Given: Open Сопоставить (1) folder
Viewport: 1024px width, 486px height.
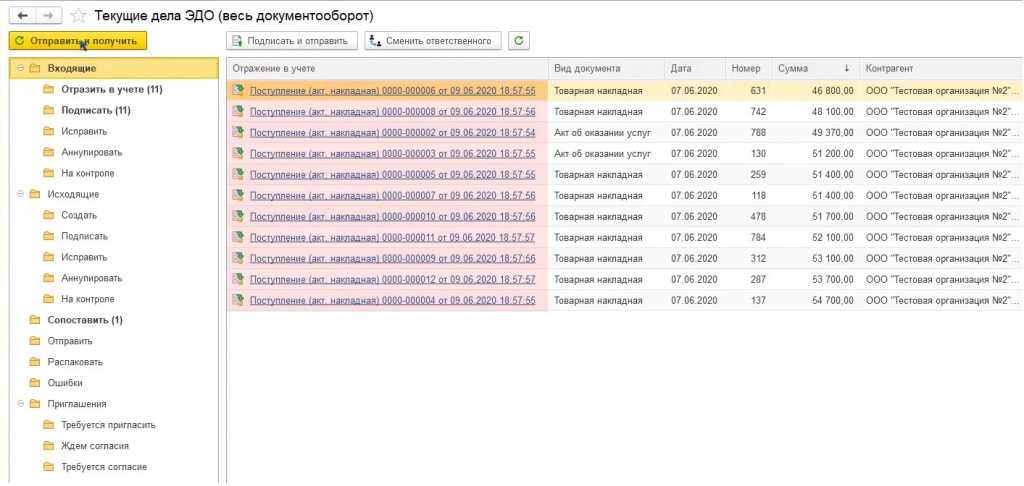Looking at the screenshot, I should click(x=85, y=320).
